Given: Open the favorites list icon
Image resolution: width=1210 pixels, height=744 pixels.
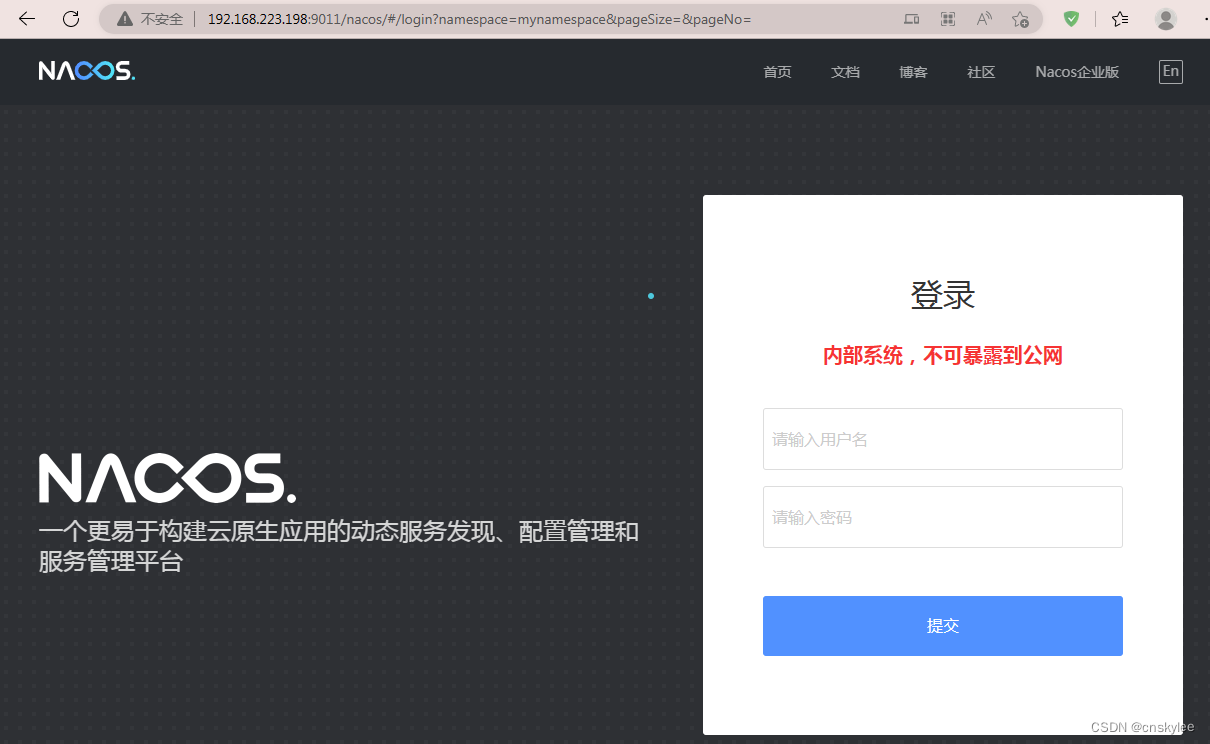Looking at the screenshot, I should [1120, 19].
